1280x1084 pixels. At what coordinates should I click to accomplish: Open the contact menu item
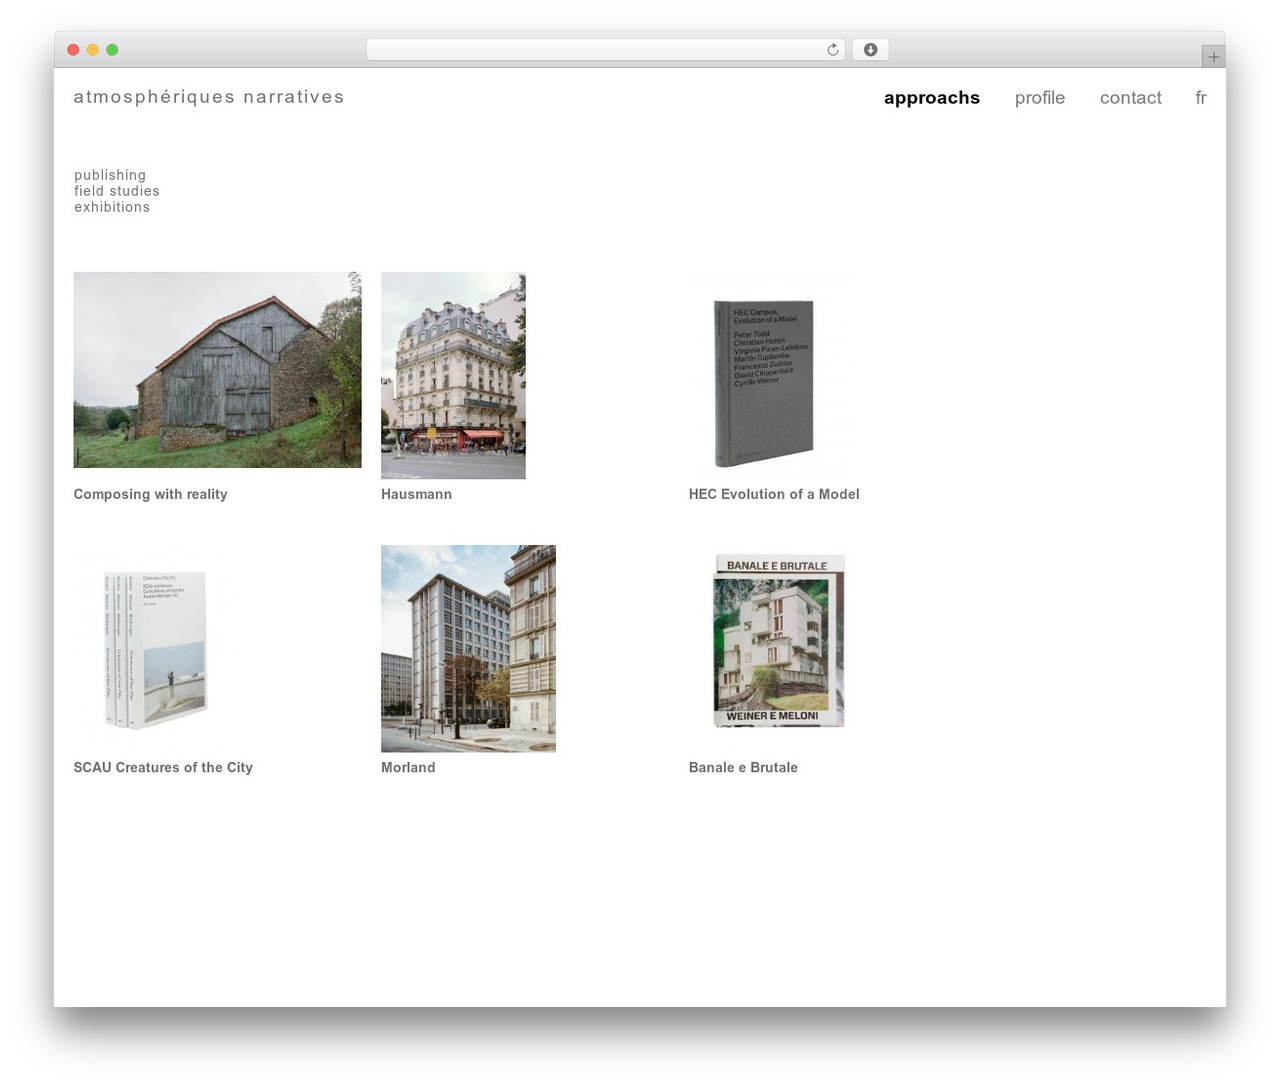(1131, 98)
